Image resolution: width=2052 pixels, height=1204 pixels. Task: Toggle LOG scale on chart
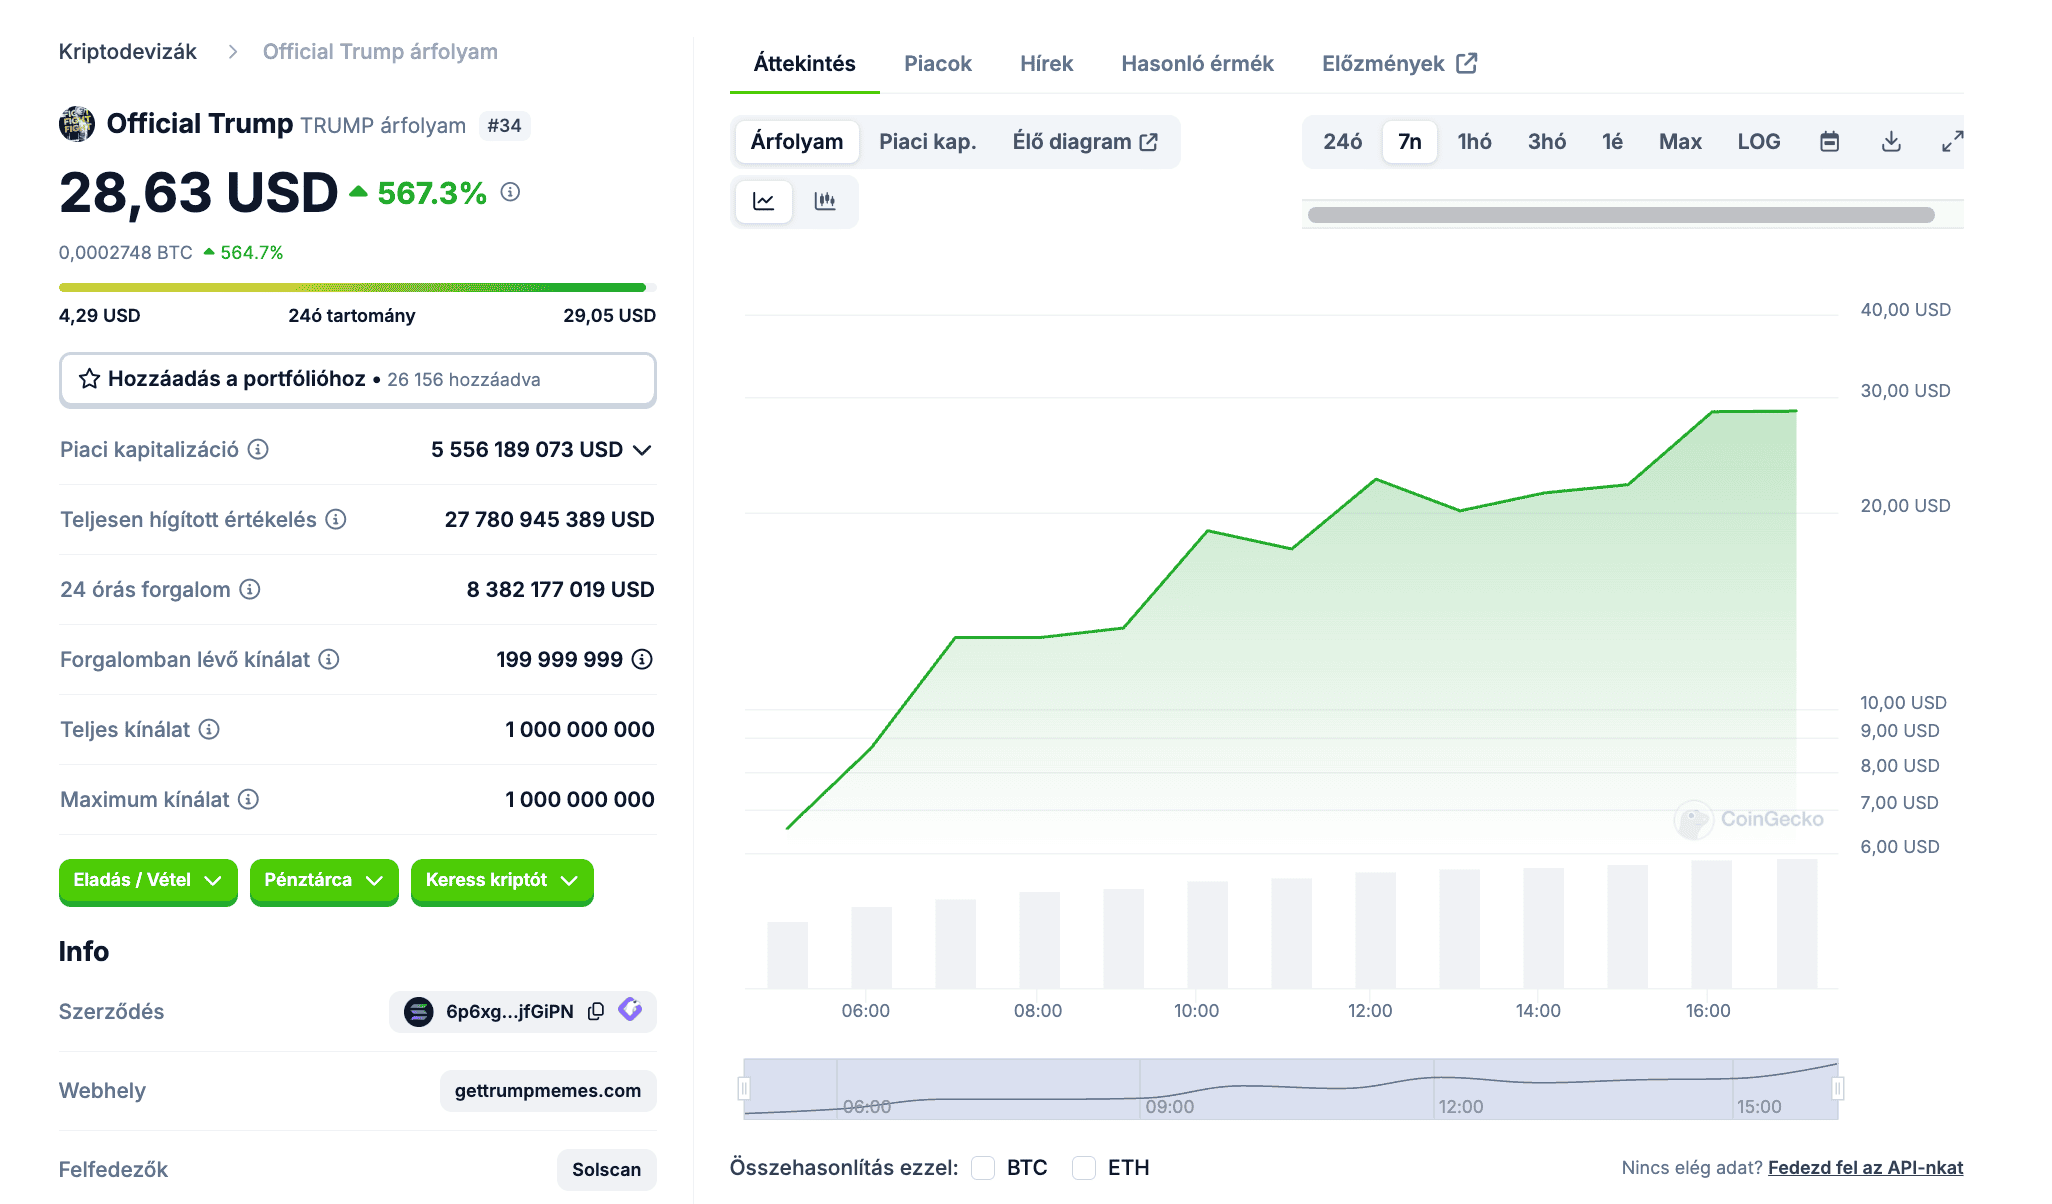pos(1759,142)
